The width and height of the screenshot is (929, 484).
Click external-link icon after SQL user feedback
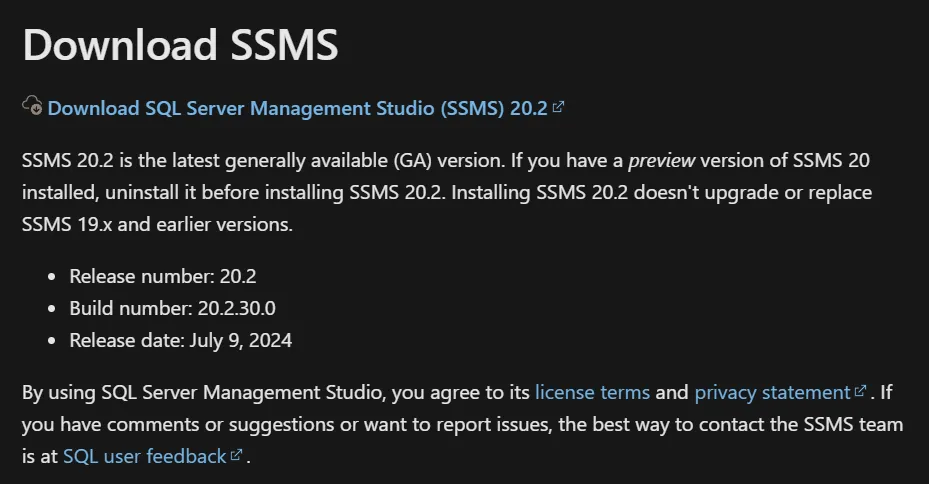coord(236,455)
